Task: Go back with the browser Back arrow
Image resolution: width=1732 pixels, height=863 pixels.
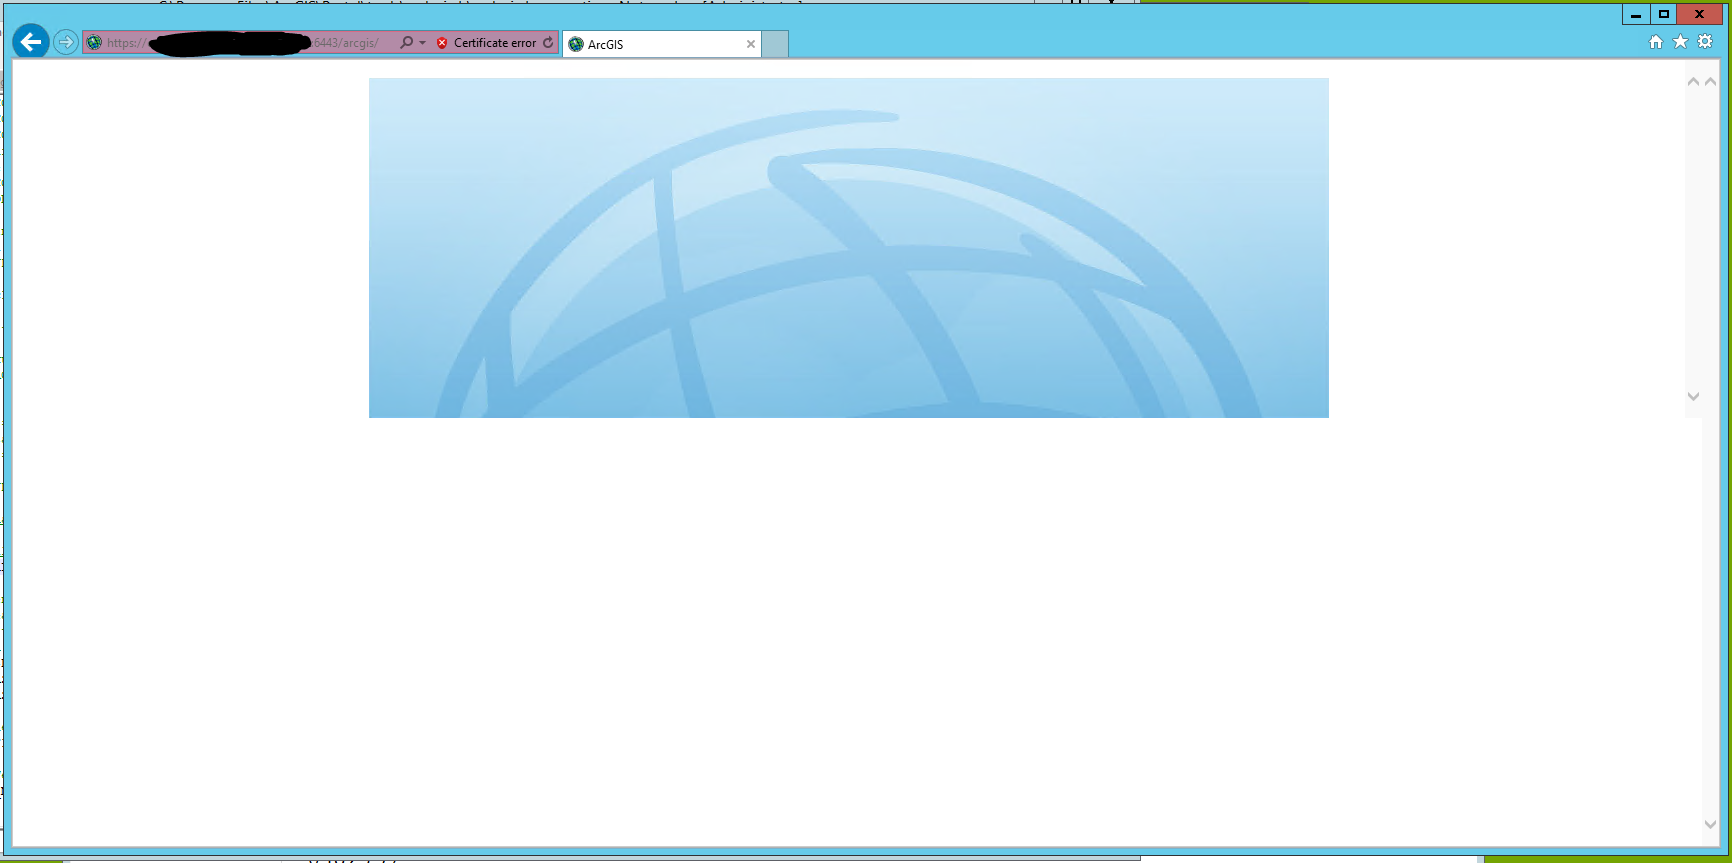Action: (x=31, y=42)
